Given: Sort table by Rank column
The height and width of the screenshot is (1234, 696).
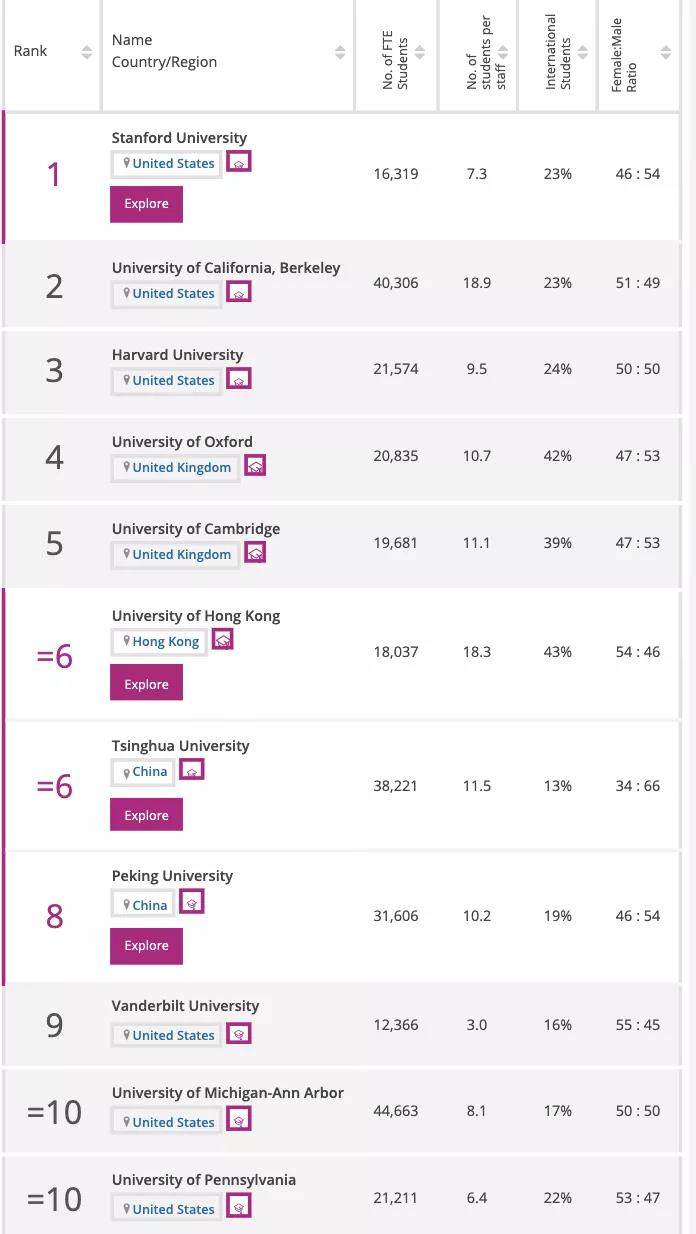Looking at the screenshot, I should pos(86,52).
